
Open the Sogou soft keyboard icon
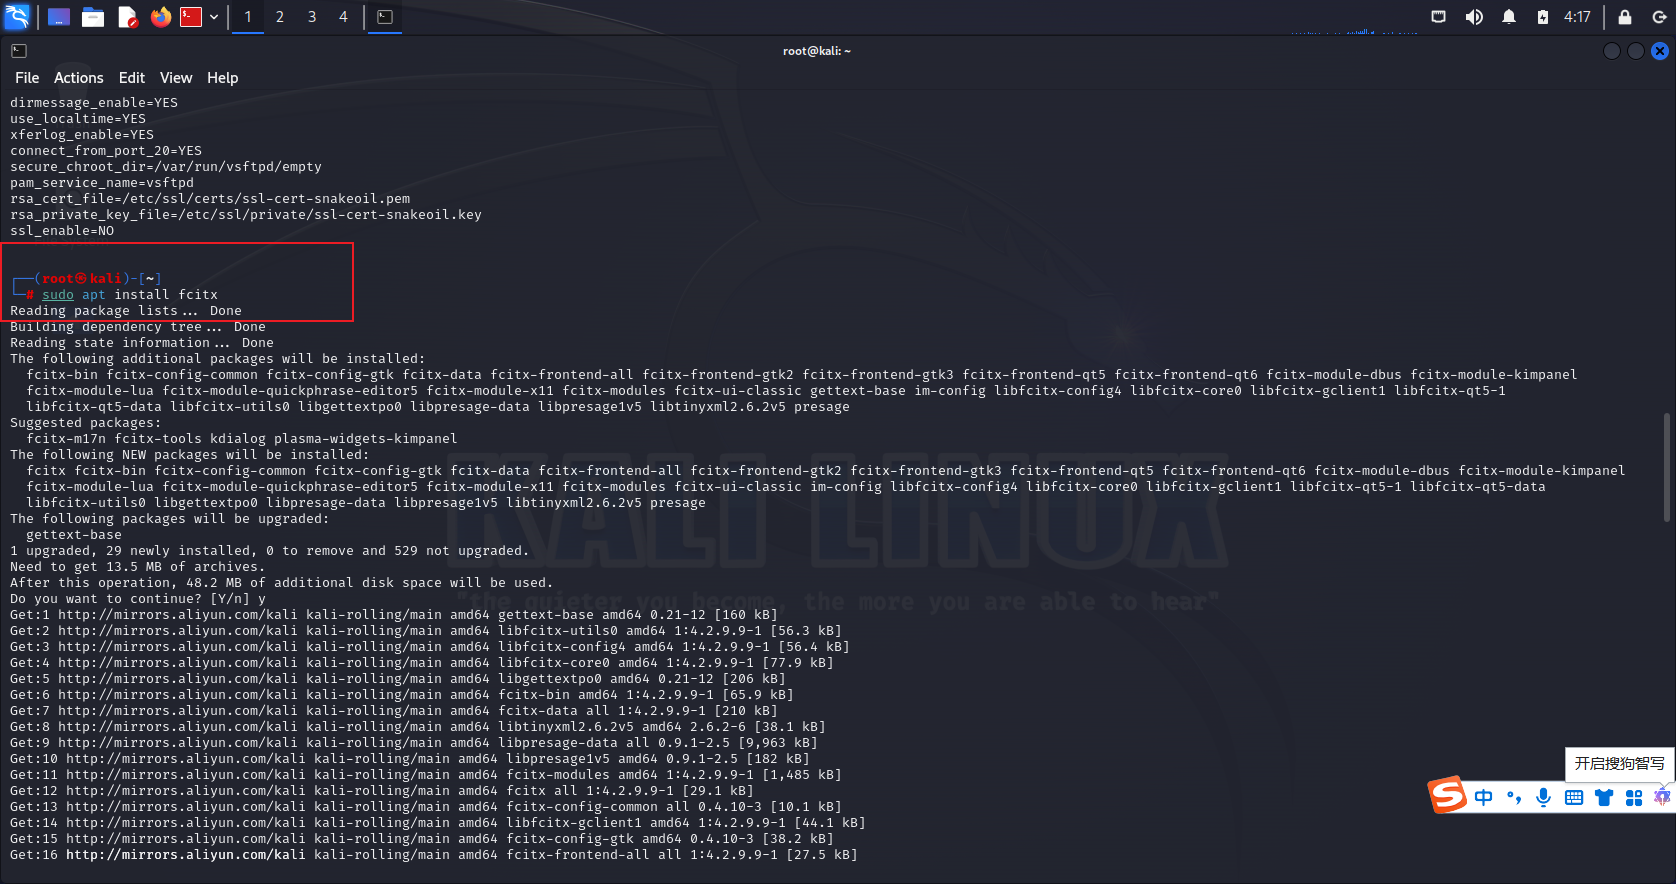[1574, 797]
